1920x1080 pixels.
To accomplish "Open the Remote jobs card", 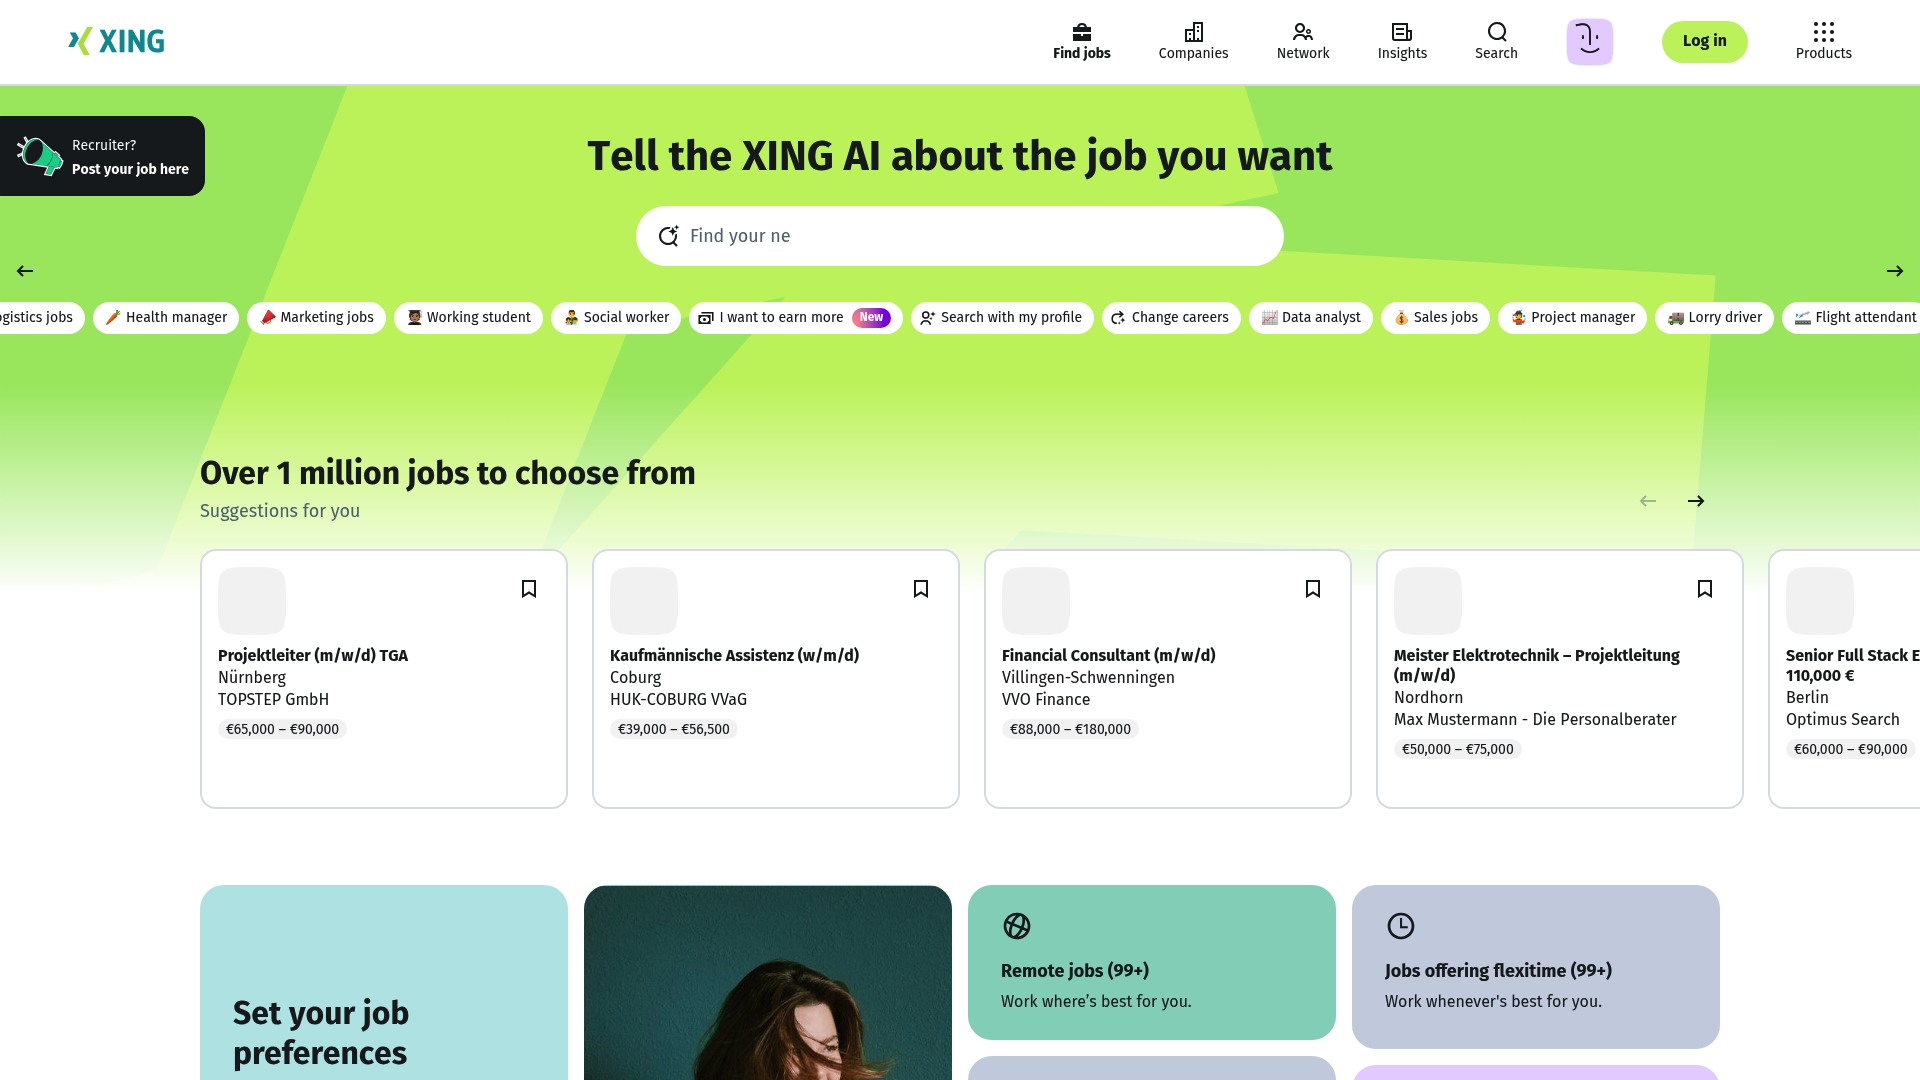I will [x=1151, y=962].
